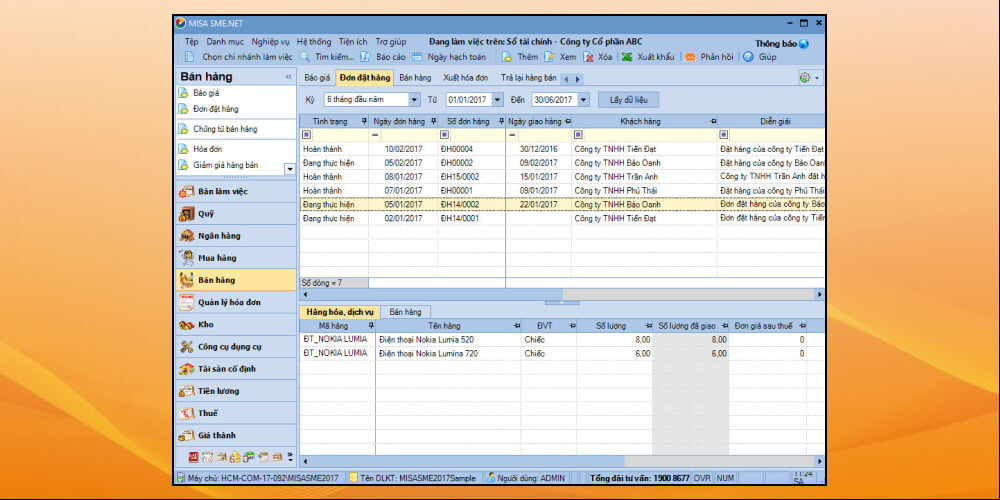Open the Đến date picker dropdown
The height and width of the screenshot is (500, 1000).
[x=584, y=100]
